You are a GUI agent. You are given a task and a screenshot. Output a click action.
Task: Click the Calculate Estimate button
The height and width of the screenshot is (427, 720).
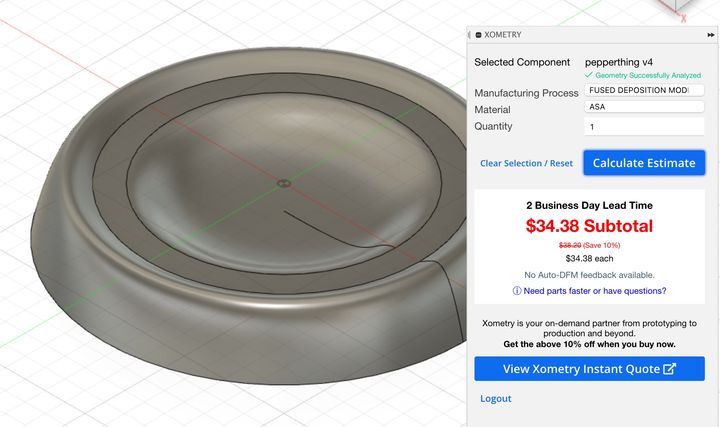[644, 163]
